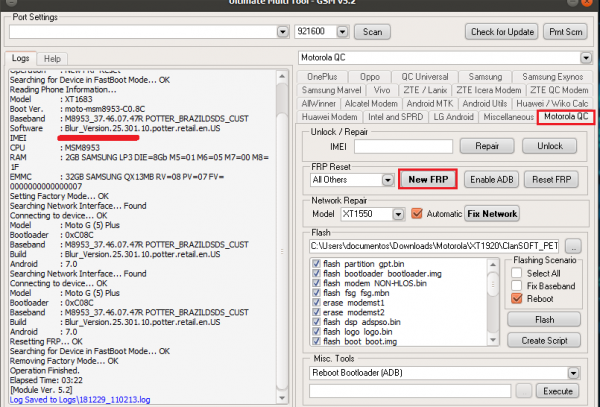Click the browse button beside flash path
The image size is (600, 407).
point(573,246)
